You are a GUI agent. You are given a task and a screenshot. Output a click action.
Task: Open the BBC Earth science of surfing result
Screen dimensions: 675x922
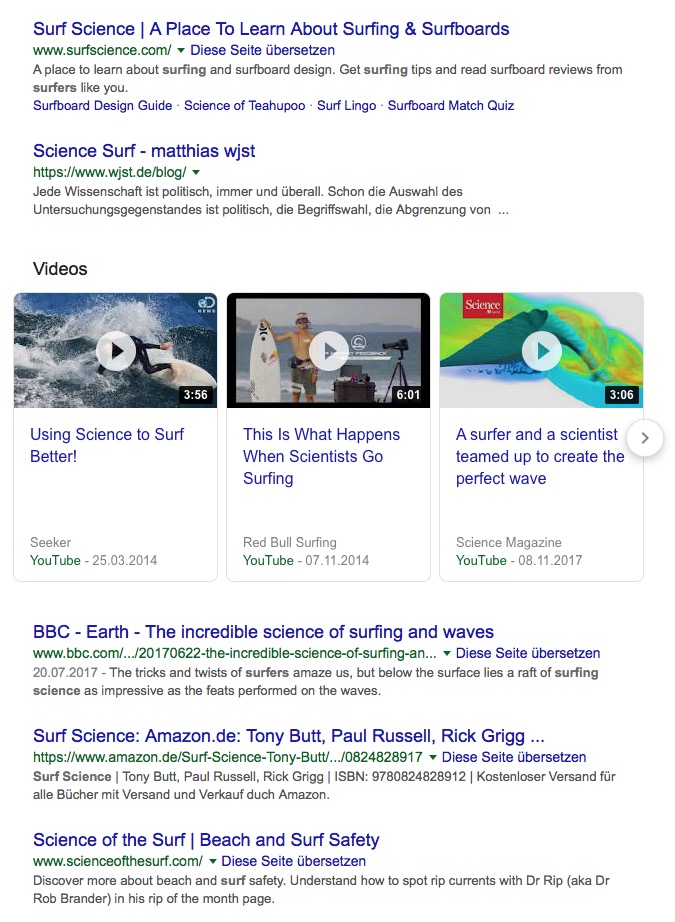pos(263,632)
